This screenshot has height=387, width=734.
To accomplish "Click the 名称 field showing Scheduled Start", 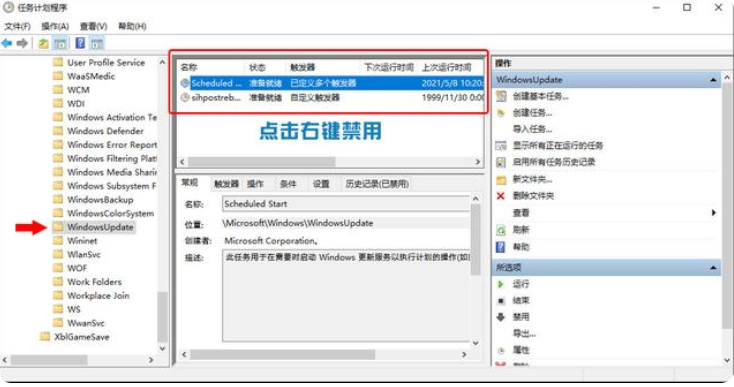I will (345, 204).
